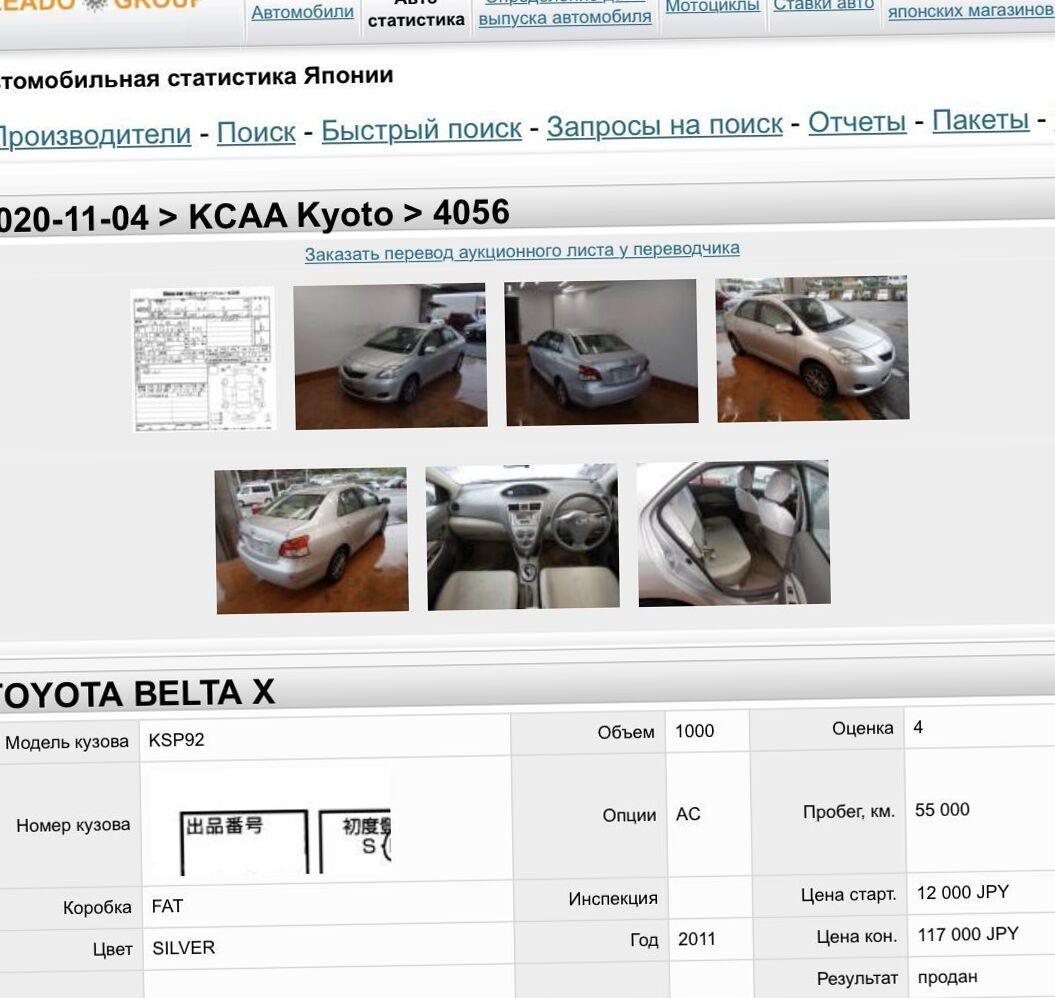1055x998 pixels.
Task: Select the 12 000 JPY start price
Action: (x=963, y=892)
